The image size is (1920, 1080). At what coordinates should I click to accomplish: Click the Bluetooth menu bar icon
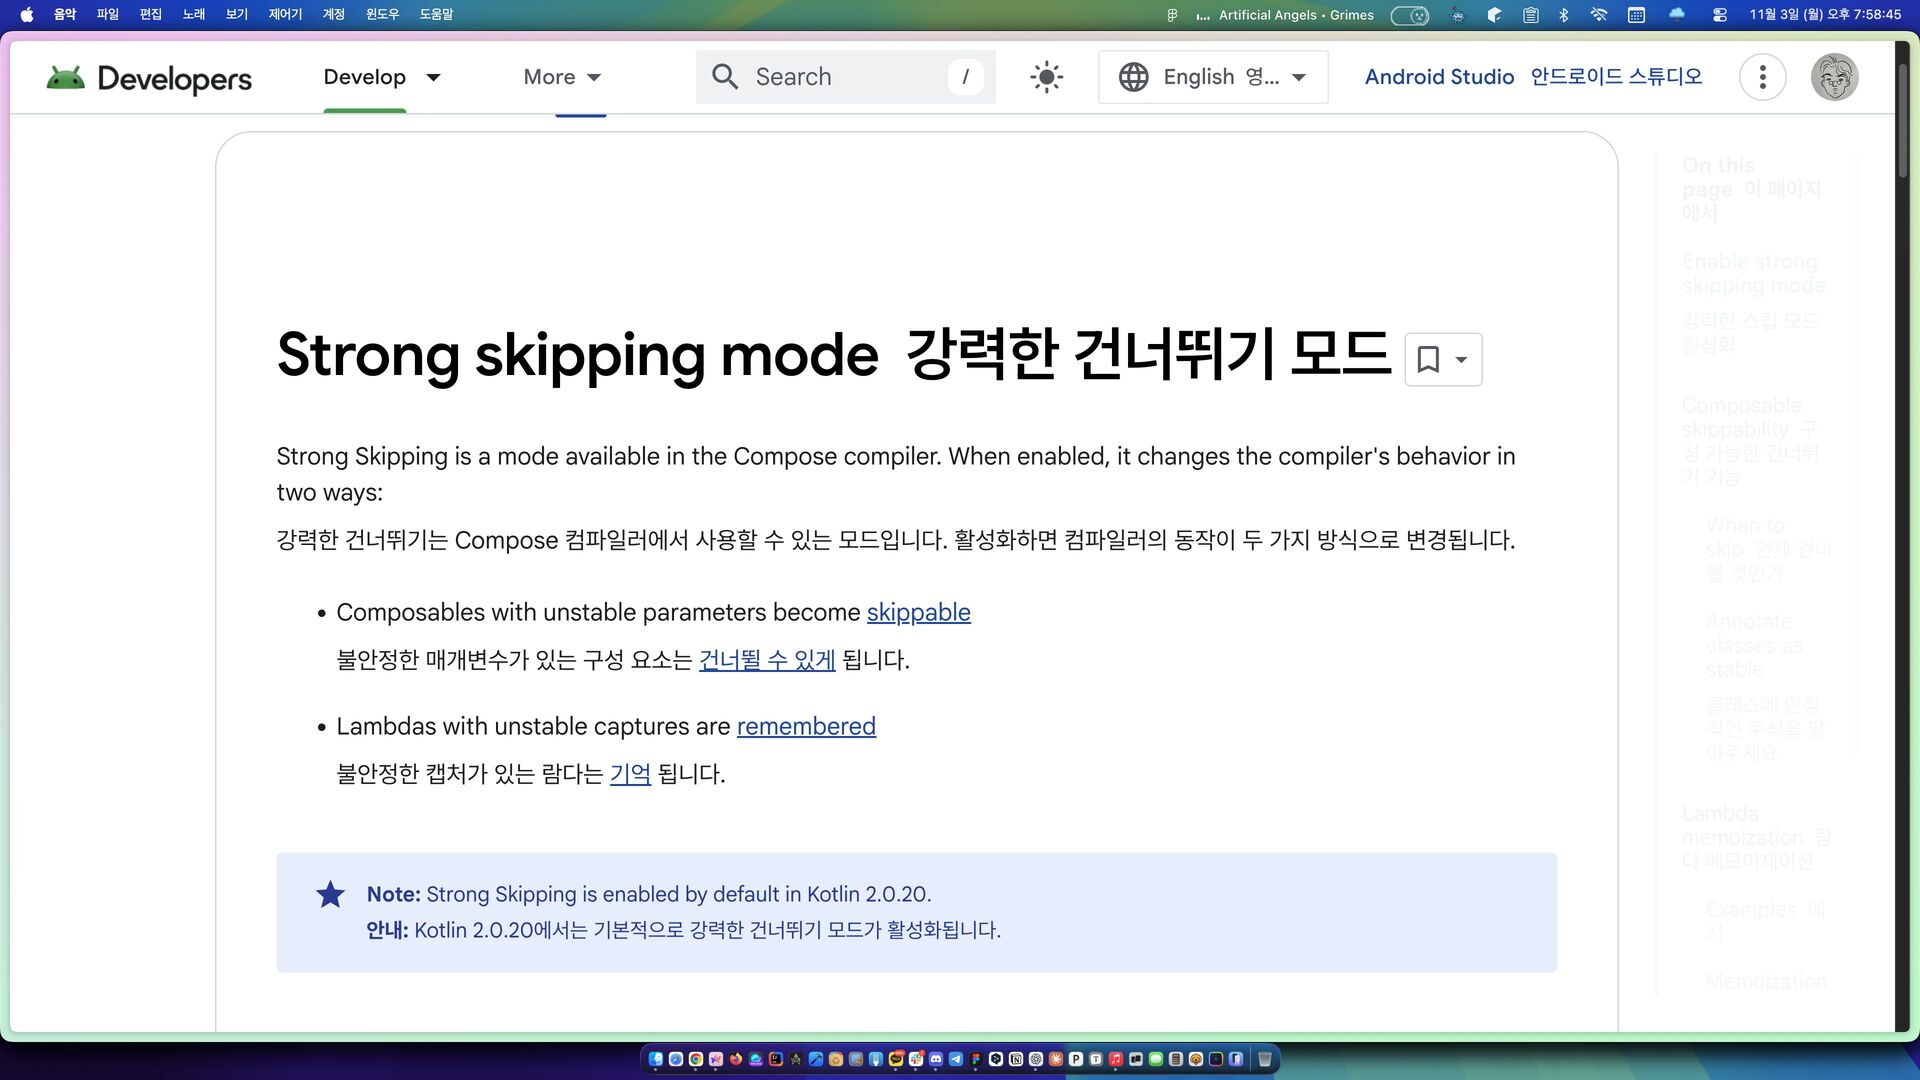[1564, 15]
